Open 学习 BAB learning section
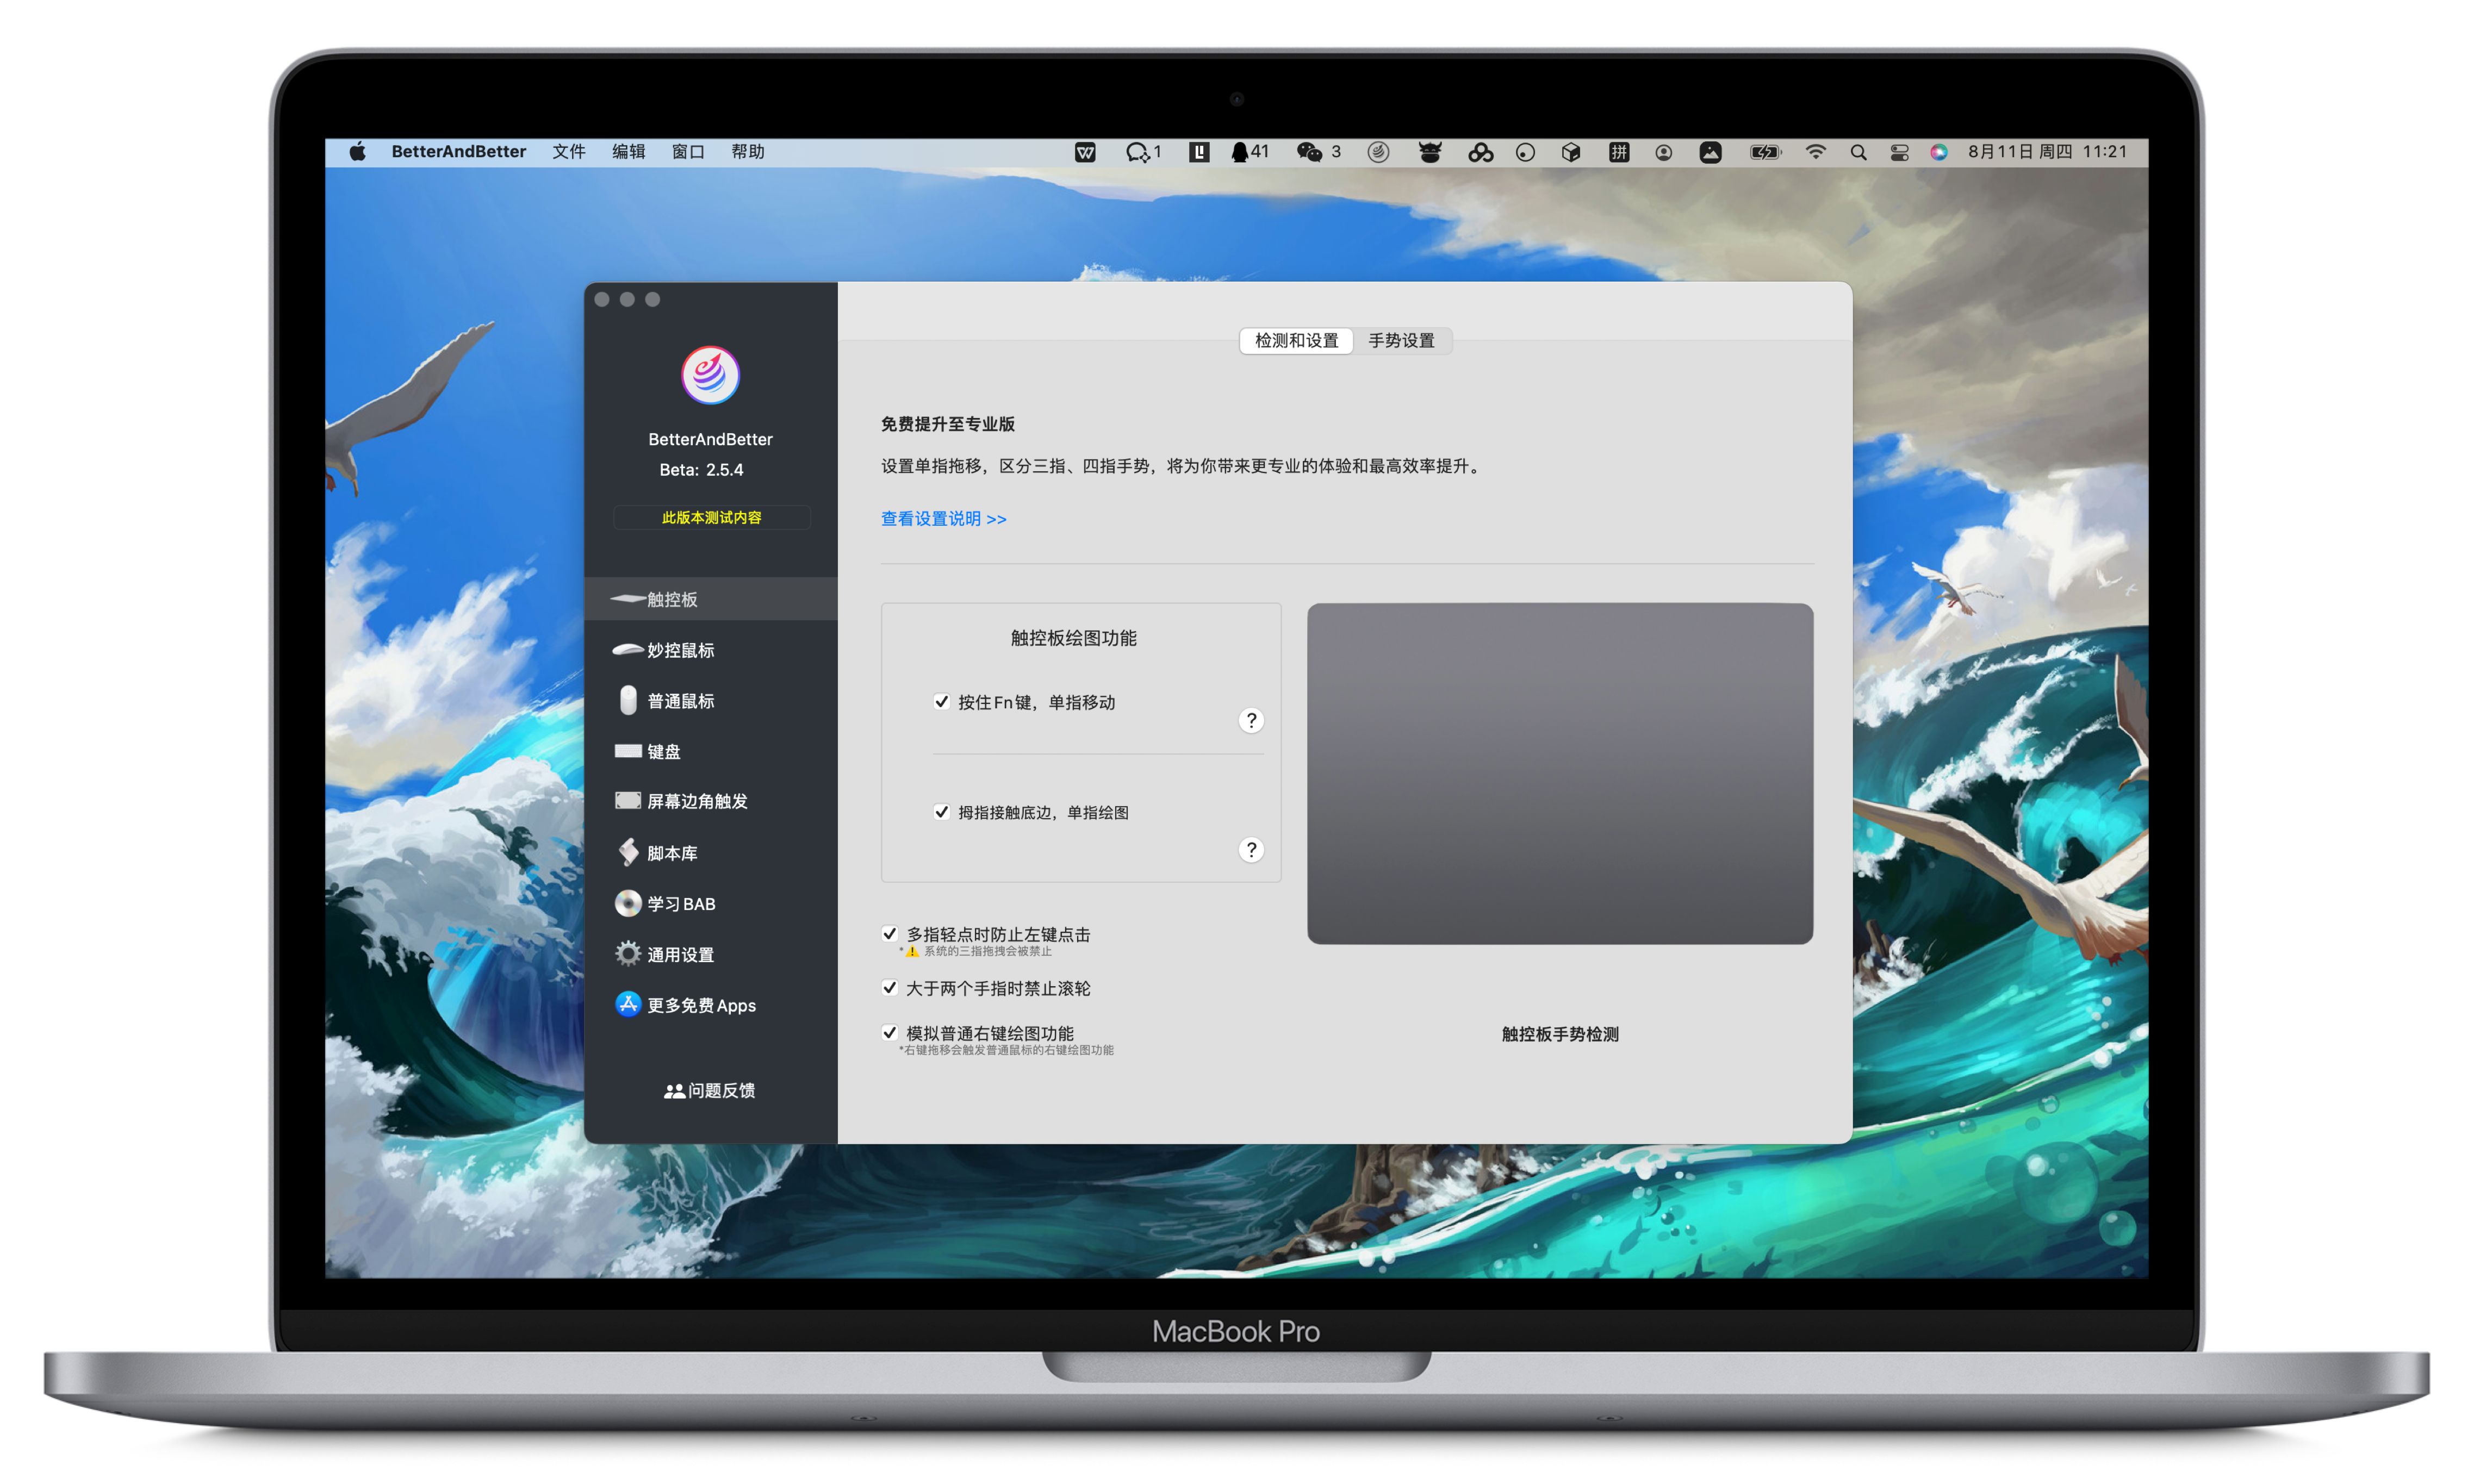Screen dimensions: 2474x1484 click(710, 904)
